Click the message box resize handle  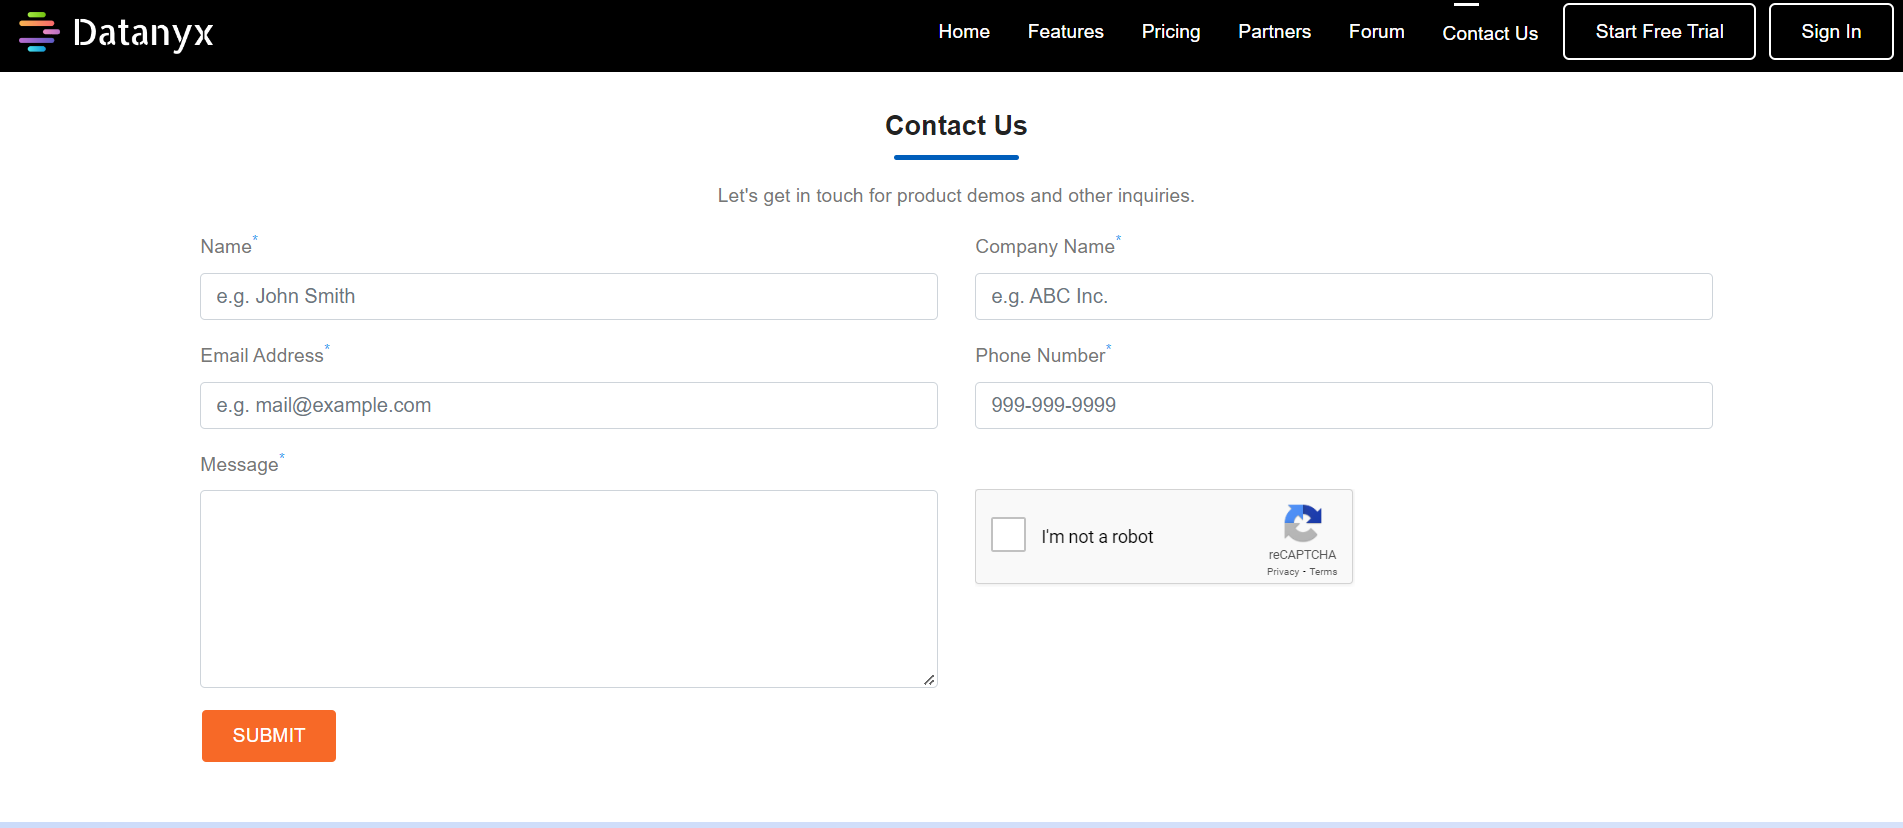coord(929,680)
